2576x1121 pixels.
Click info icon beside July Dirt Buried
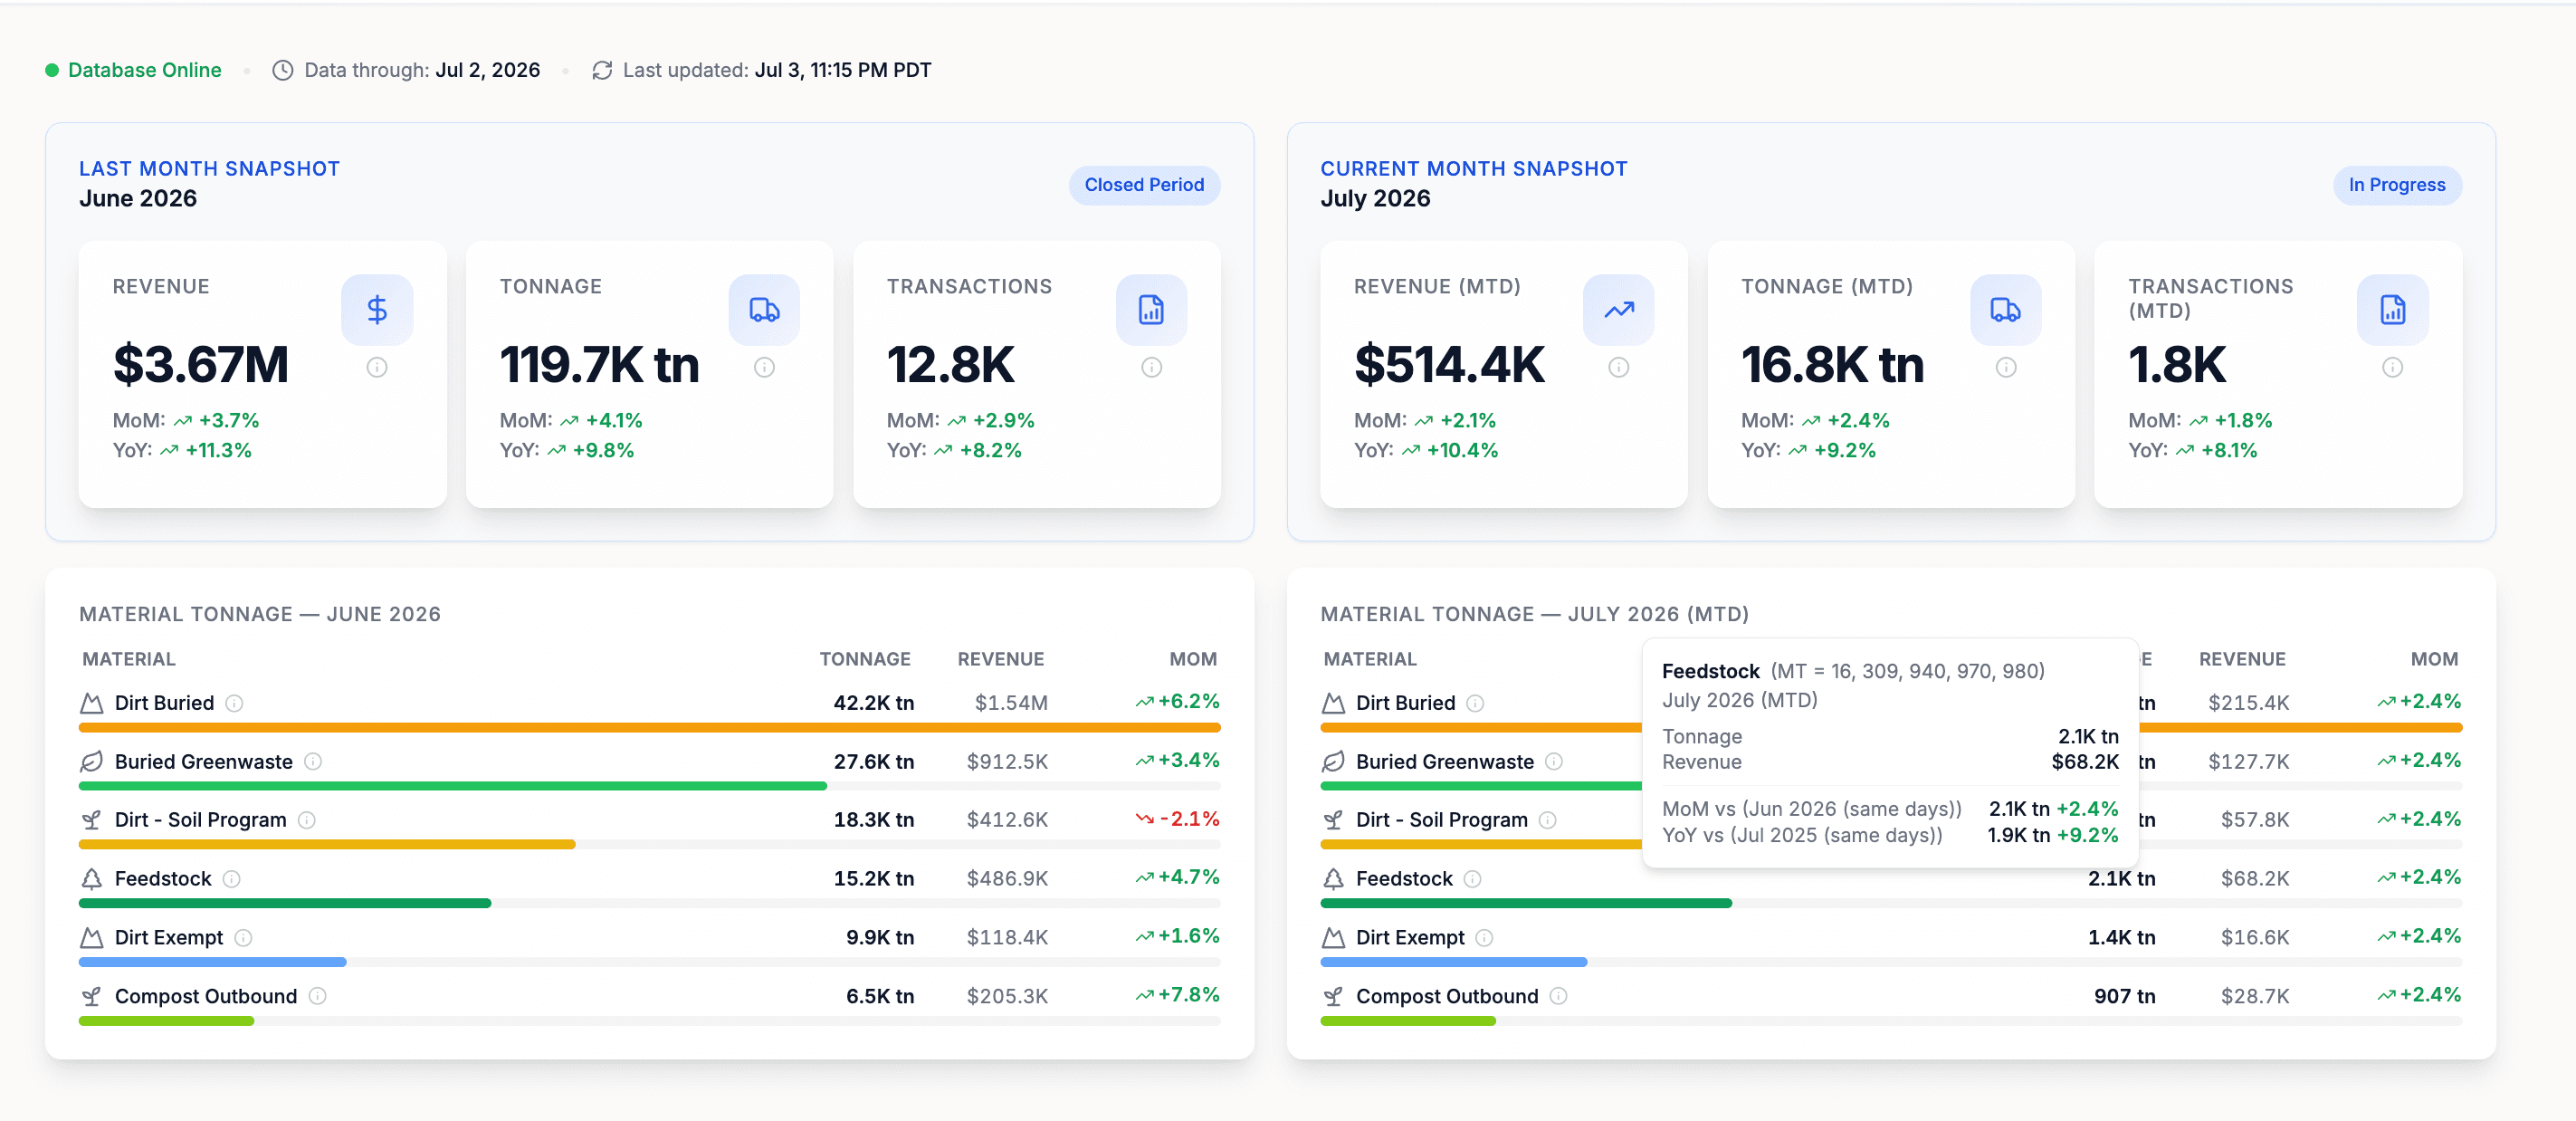coord(1475,703)
